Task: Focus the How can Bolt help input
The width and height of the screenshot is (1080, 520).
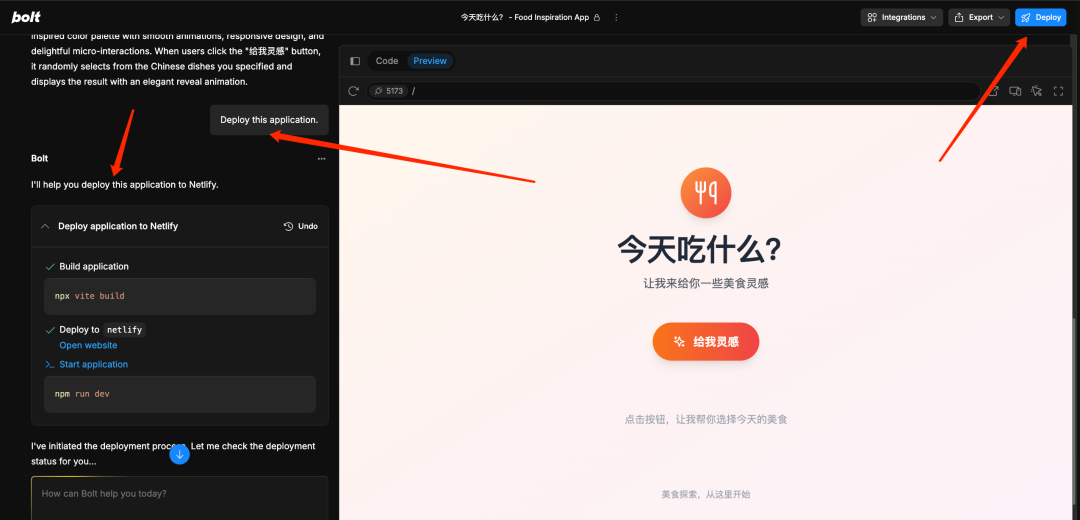Action: (x=180, y=498)
